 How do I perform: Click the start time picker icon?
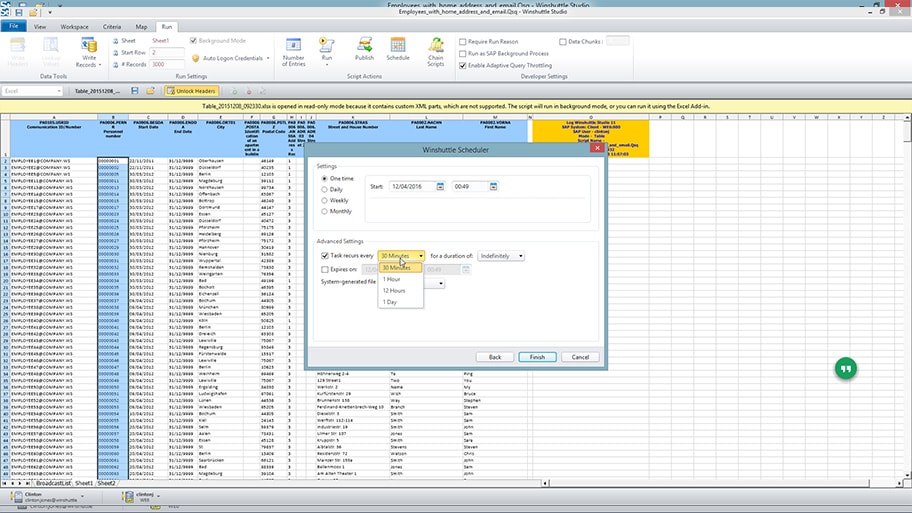(x=493, y=187)
